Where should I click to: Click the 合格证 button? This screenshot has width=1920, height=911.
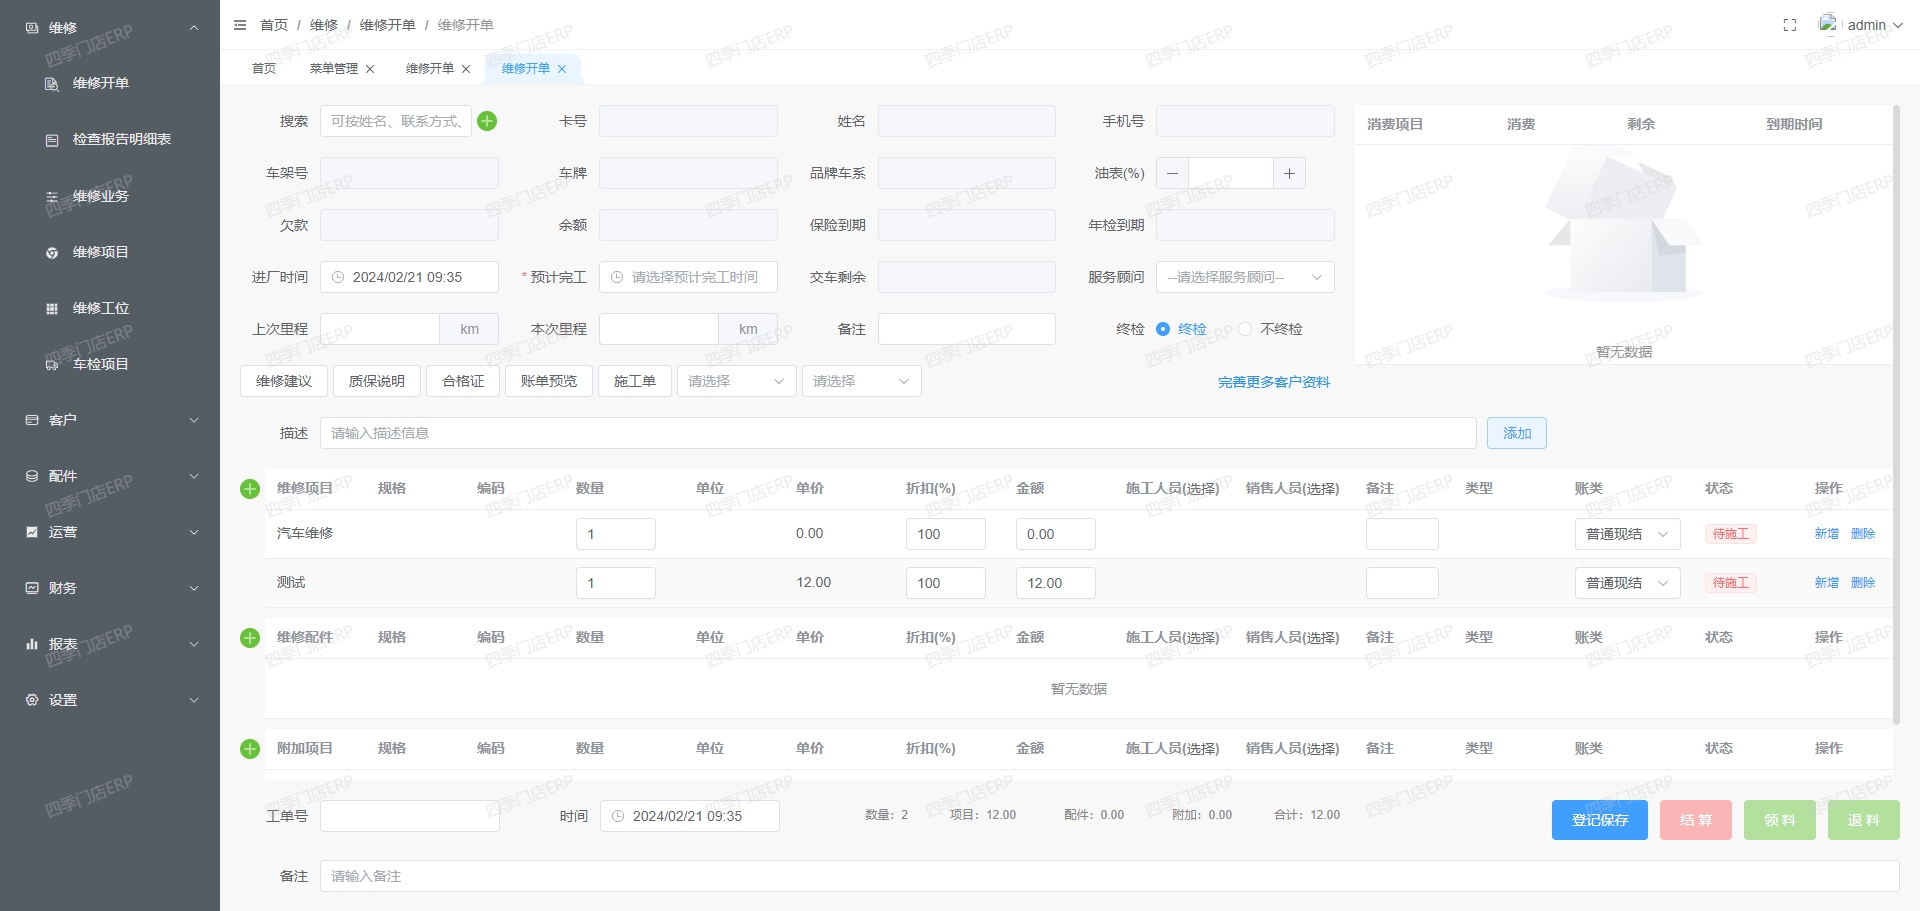click(463, 381)
